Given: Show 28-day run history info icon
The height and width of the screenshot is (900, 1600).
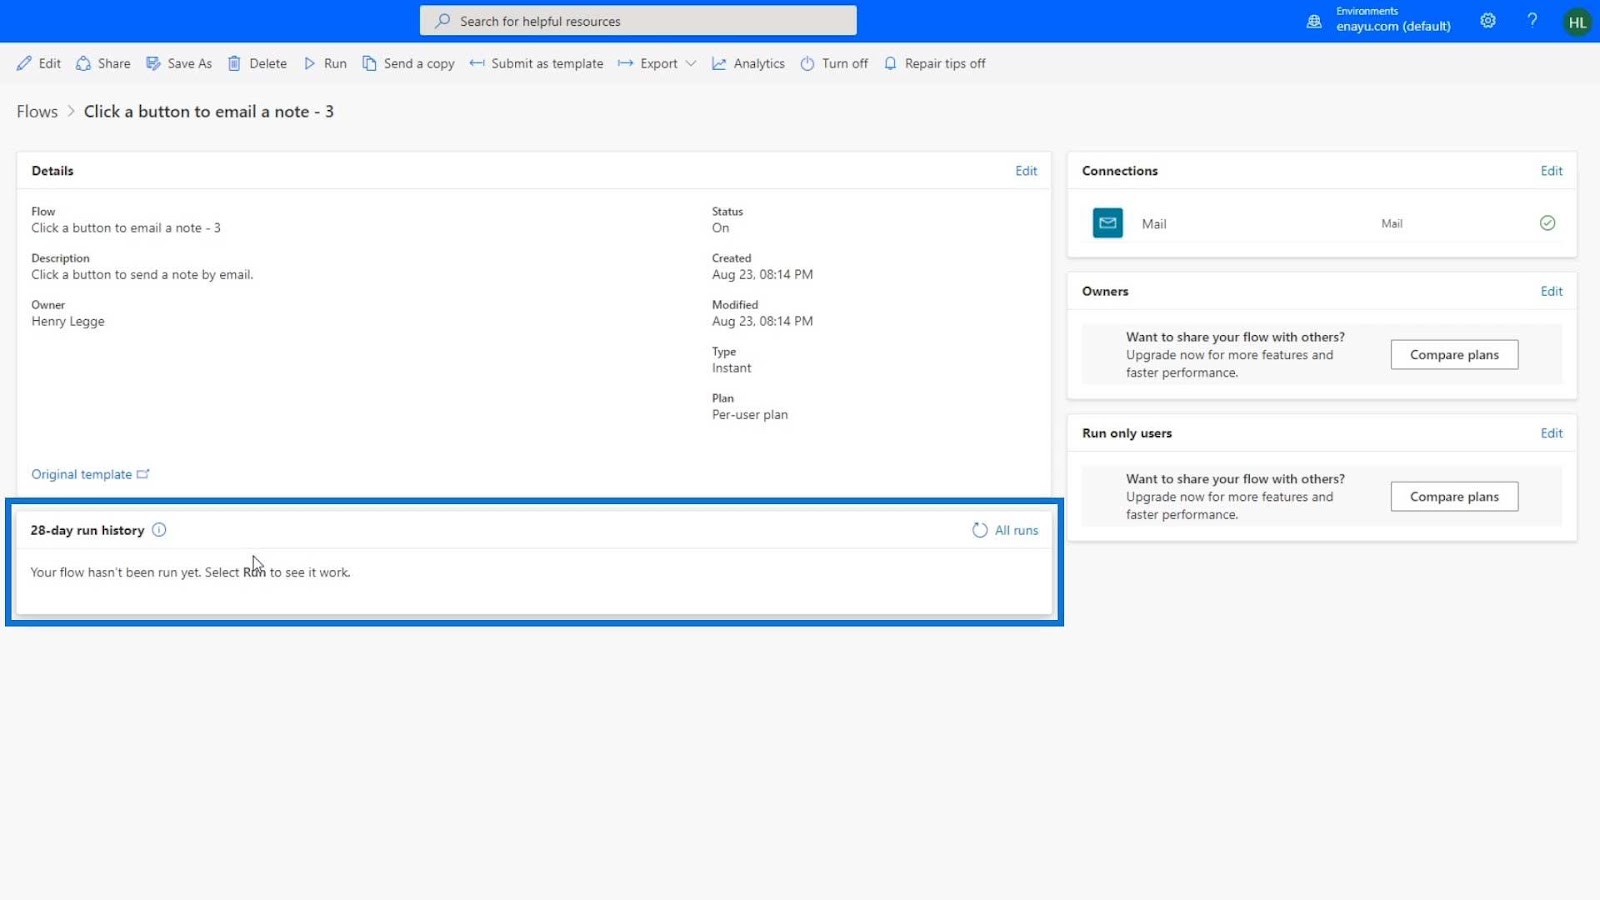Looking at the screenshot, I should pos(159,530).
